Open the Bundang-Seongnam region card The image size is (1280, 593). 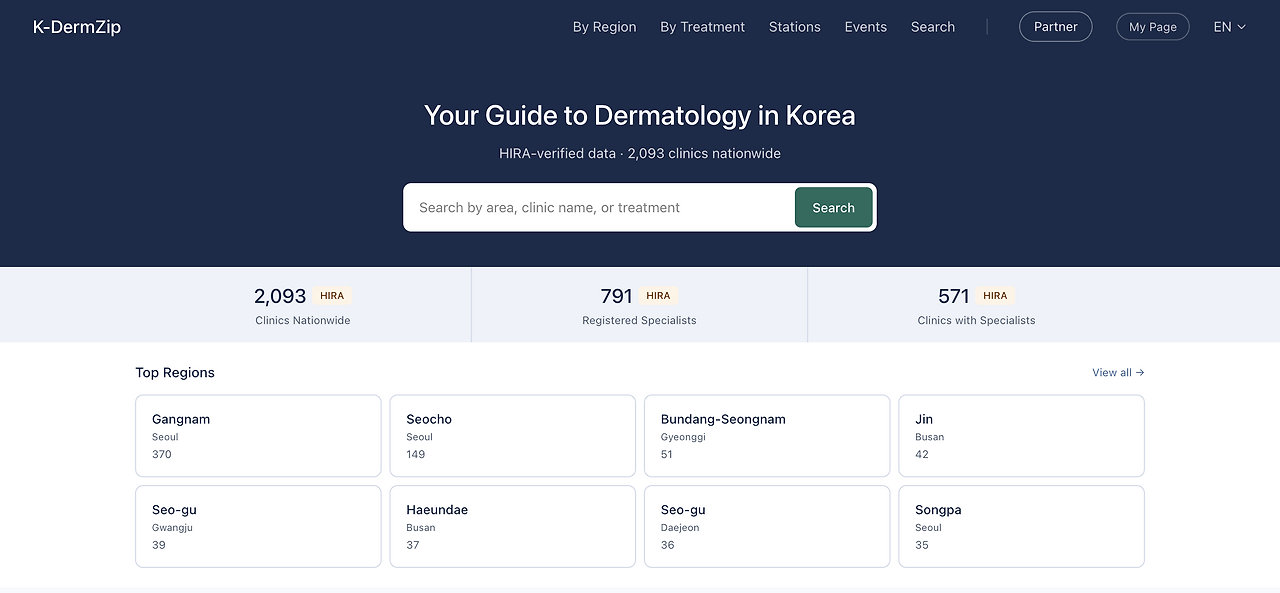(x=767, y=436)
